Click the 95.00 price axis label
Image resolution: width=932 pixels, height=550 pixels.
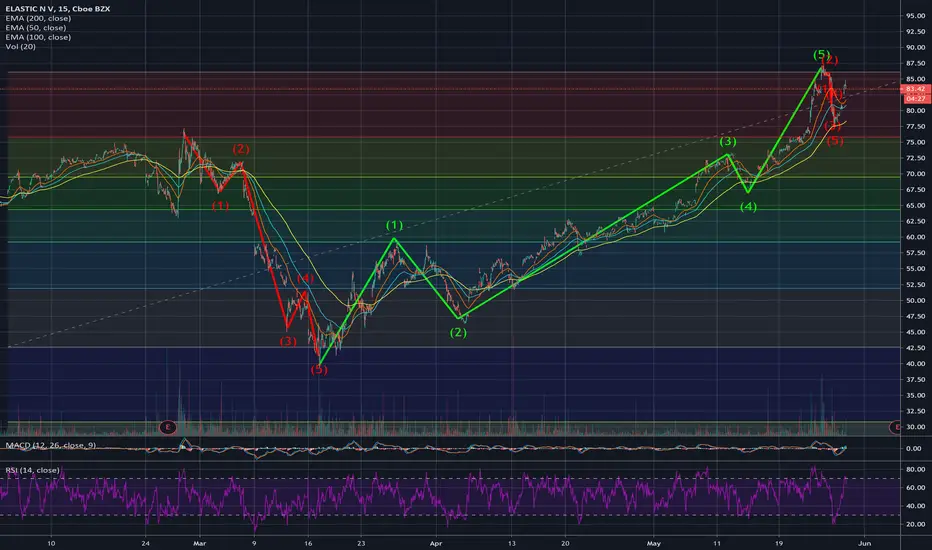click(915, 16)
